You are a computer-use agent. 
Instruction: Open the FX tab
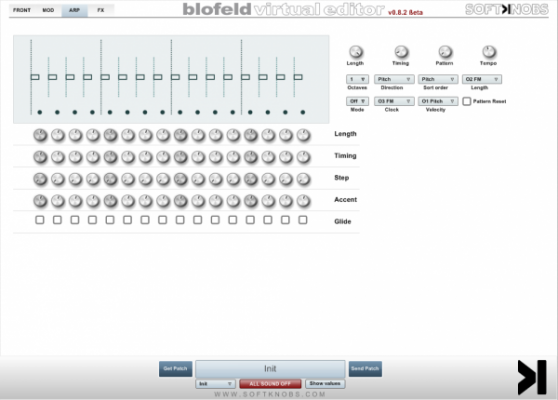click(101, 10)
